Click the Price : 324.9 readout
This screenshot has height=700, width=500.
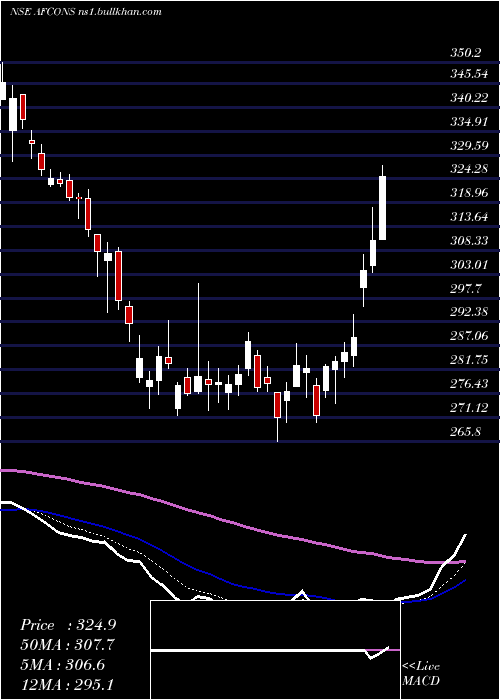(x=68, y=625)
